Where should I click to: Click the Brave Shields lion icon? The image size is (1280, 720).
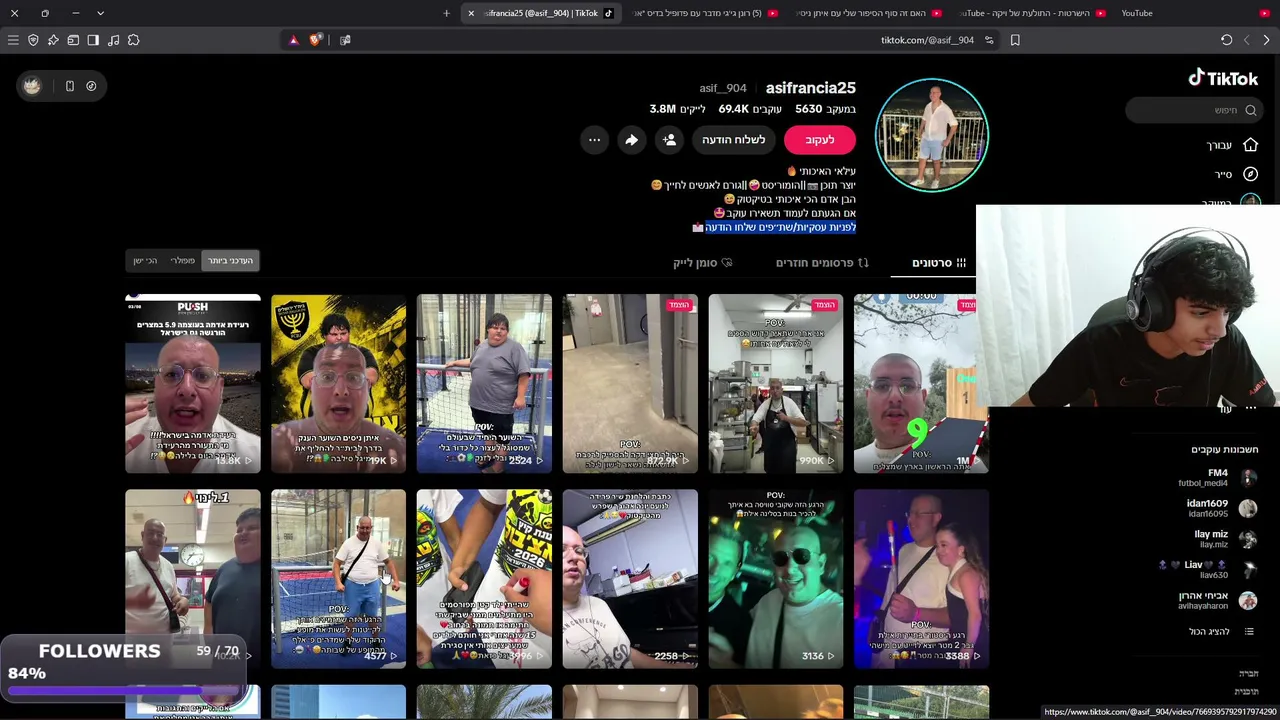(315, 40)
